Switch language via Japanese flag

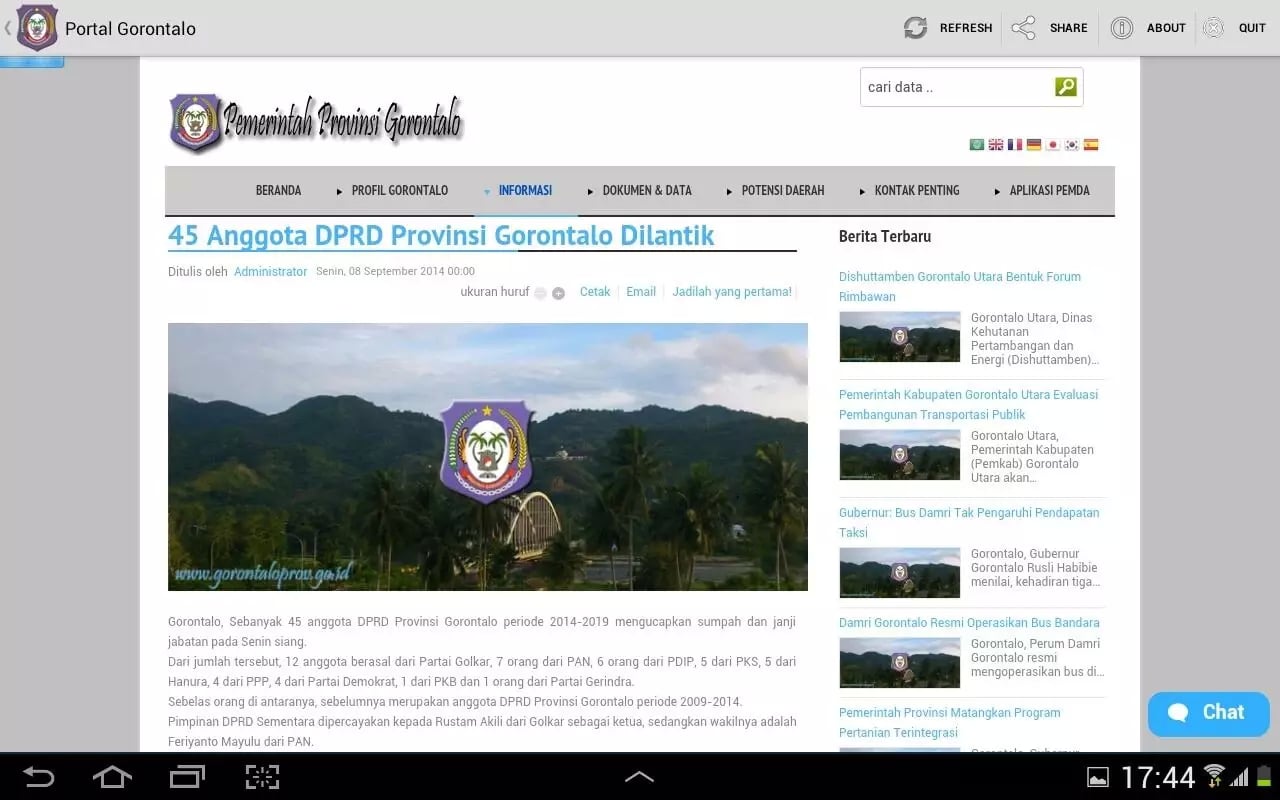click(1053, 144)
